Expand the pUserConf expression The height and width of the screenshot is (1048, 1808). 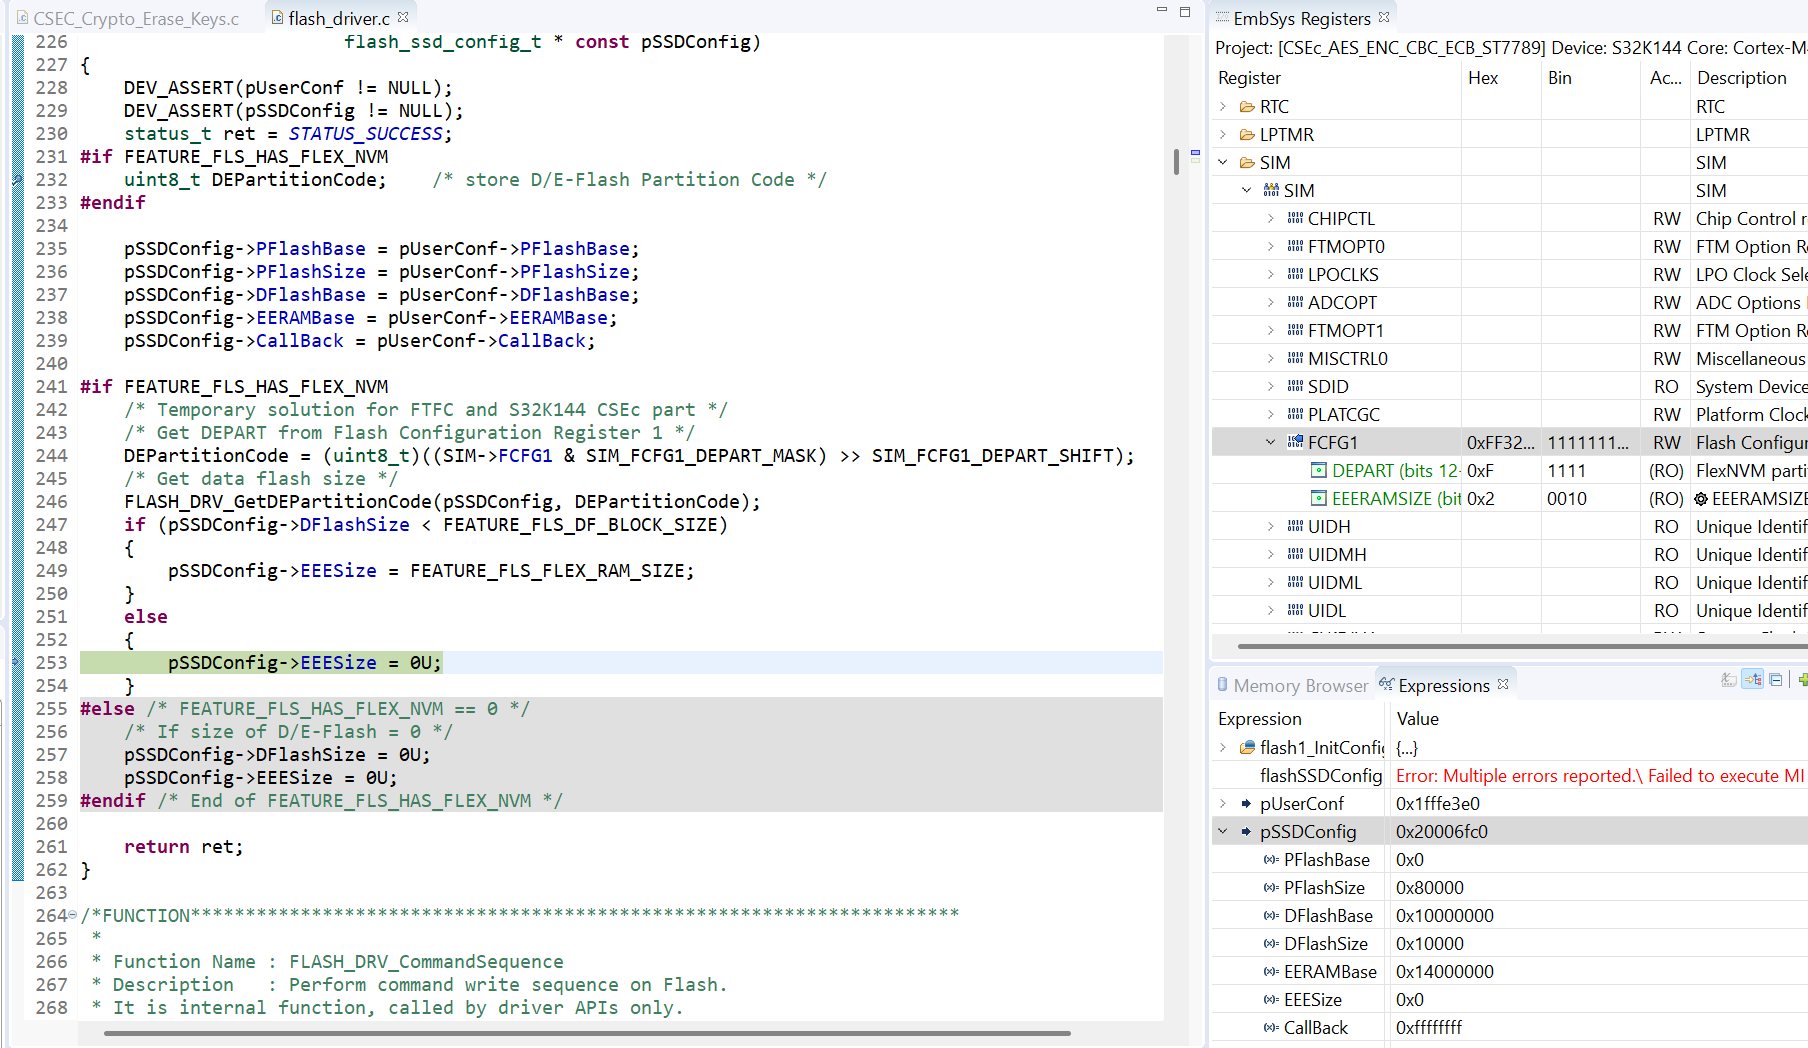click(x=1221, y=803)
